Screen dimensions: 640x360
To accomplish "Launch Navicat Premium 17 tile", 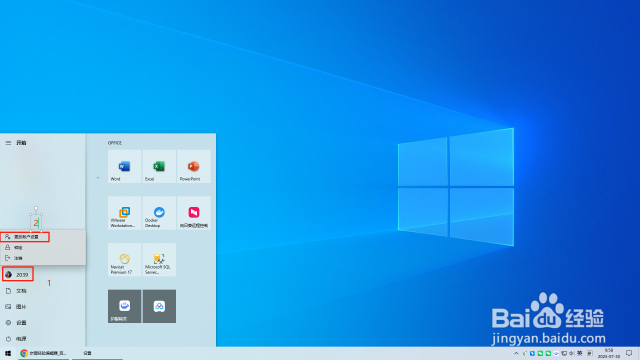I will pyautogui.click(x=124, y=260).
